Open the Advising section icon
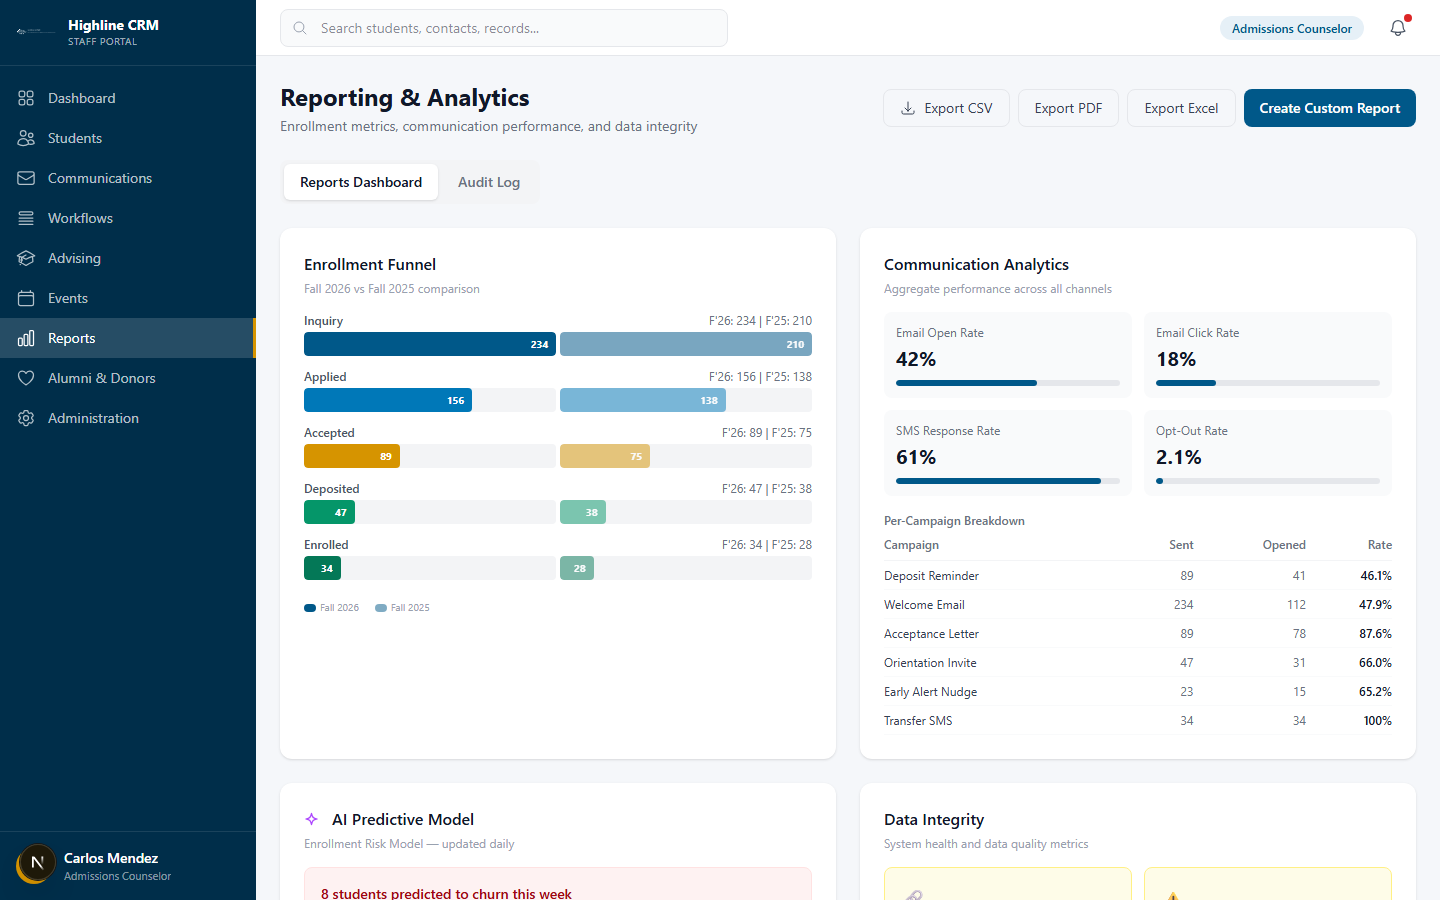This screenshot has height=900, width=1440. pyautogui.click(x=26, y=258)
